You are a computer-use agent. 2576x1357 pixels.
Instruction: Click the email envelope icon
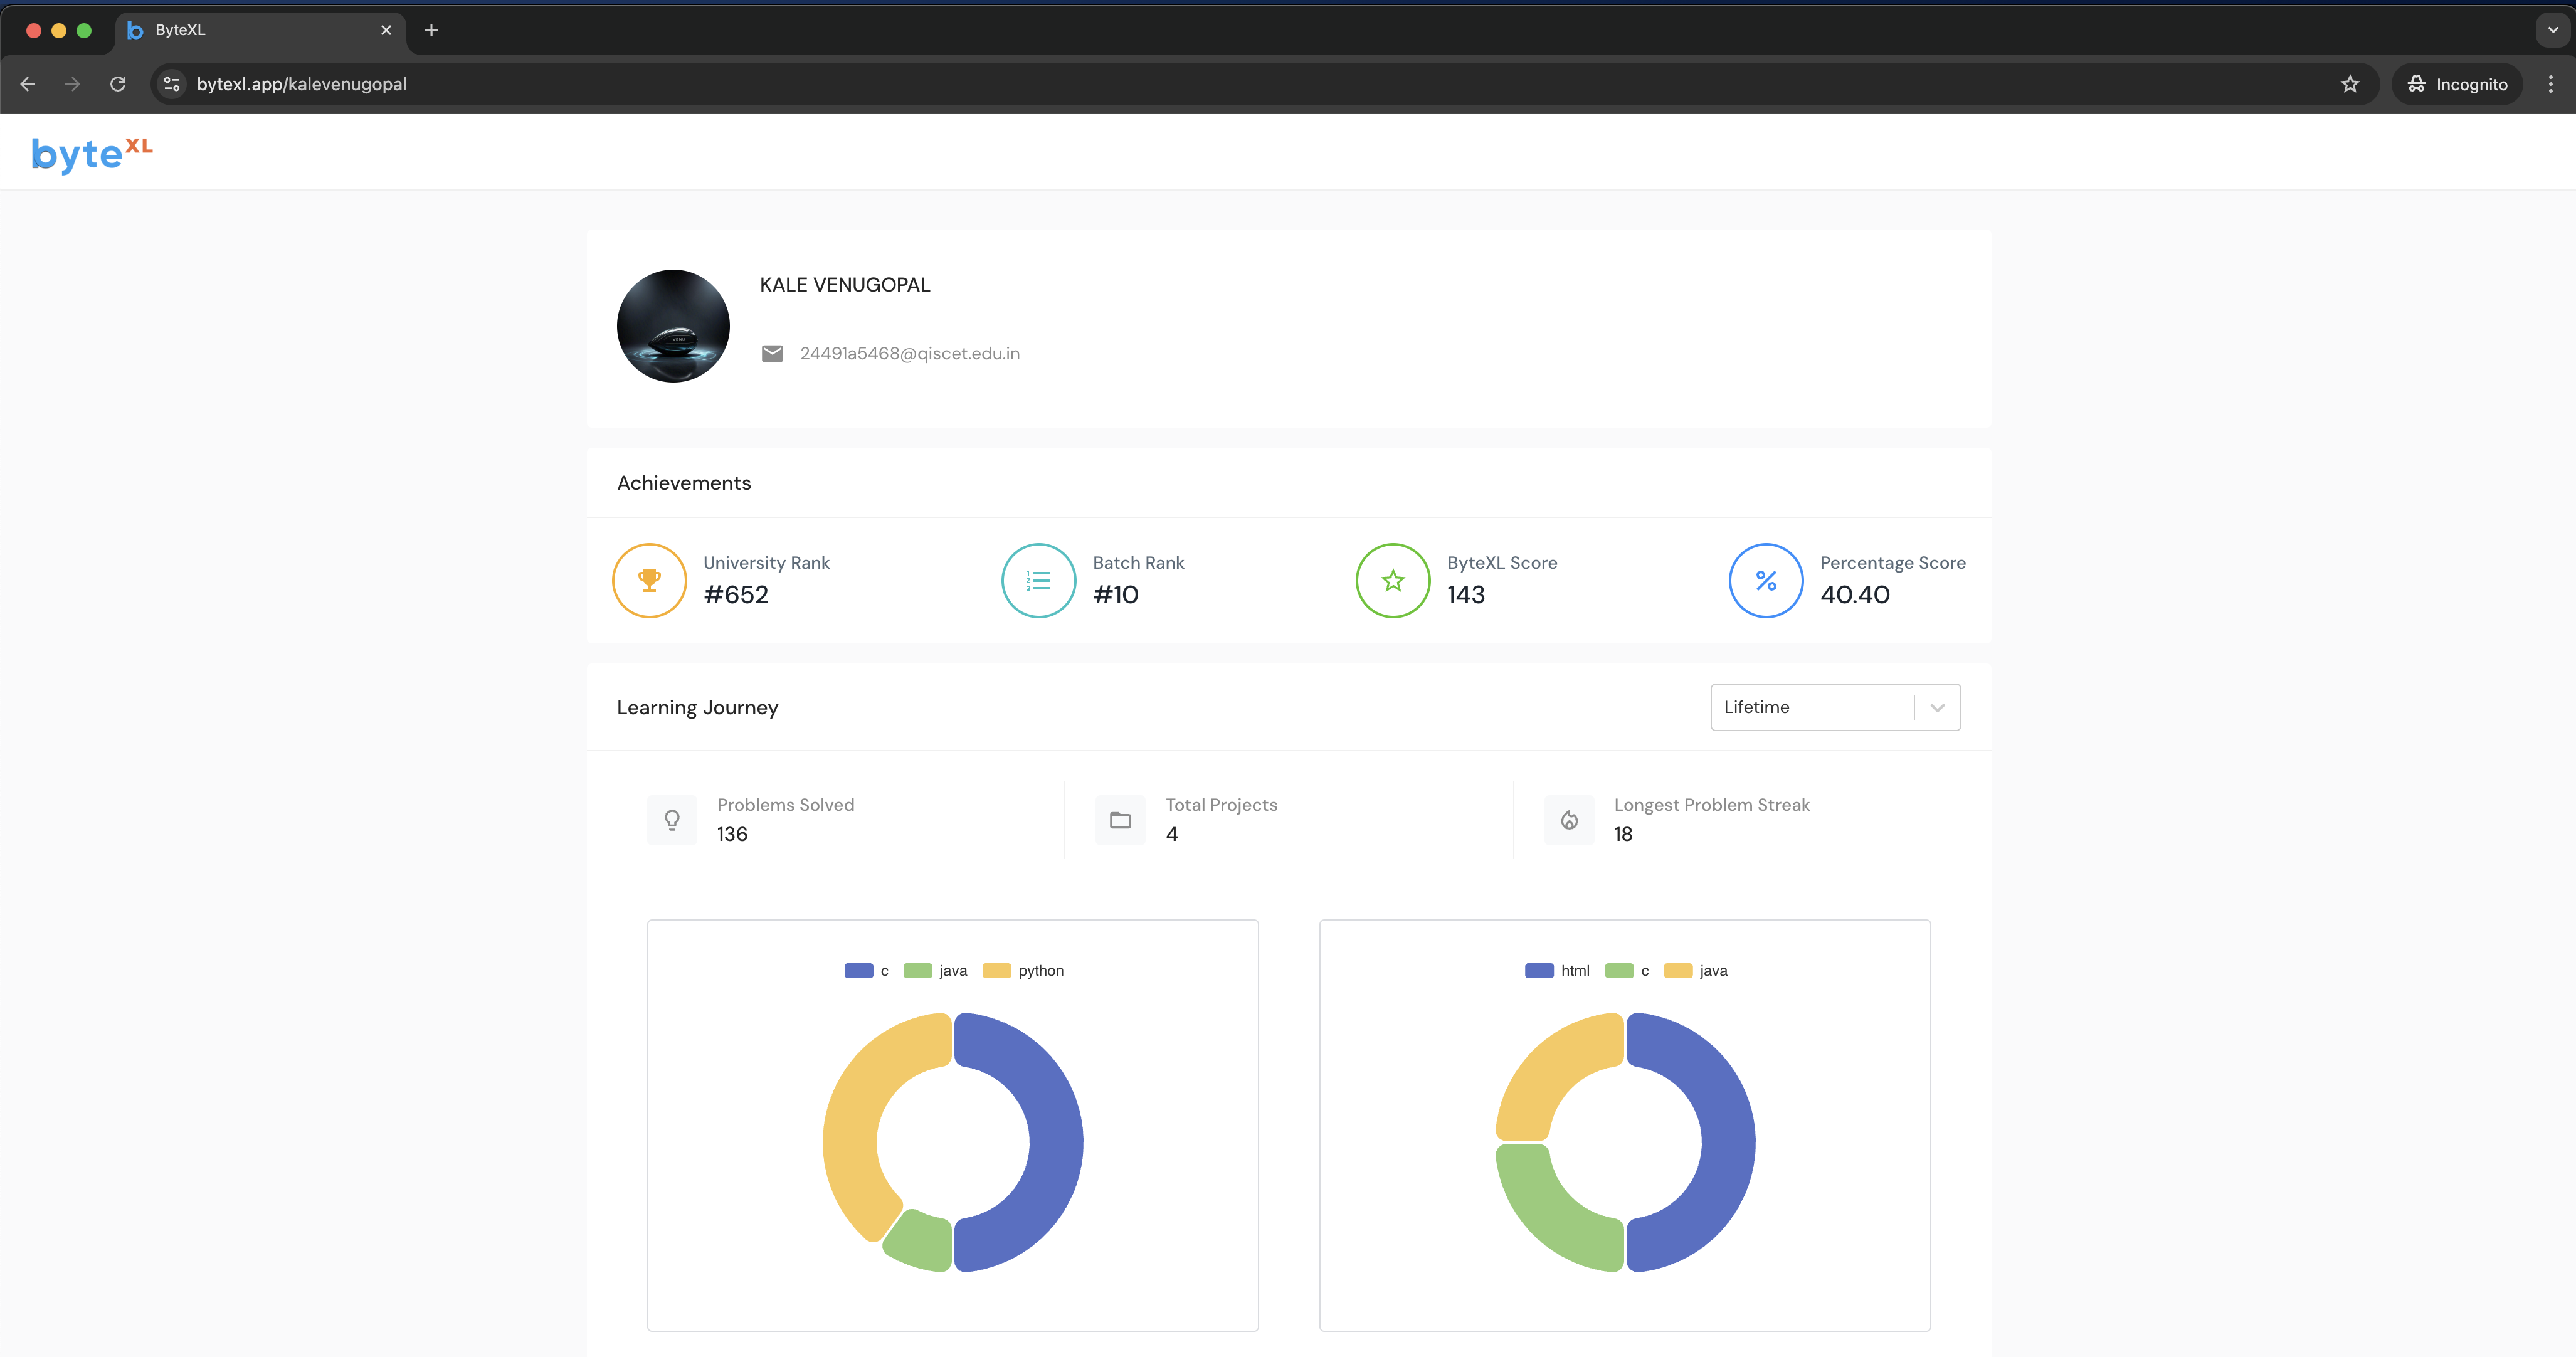pyautogui.click(x=772, y=353)
